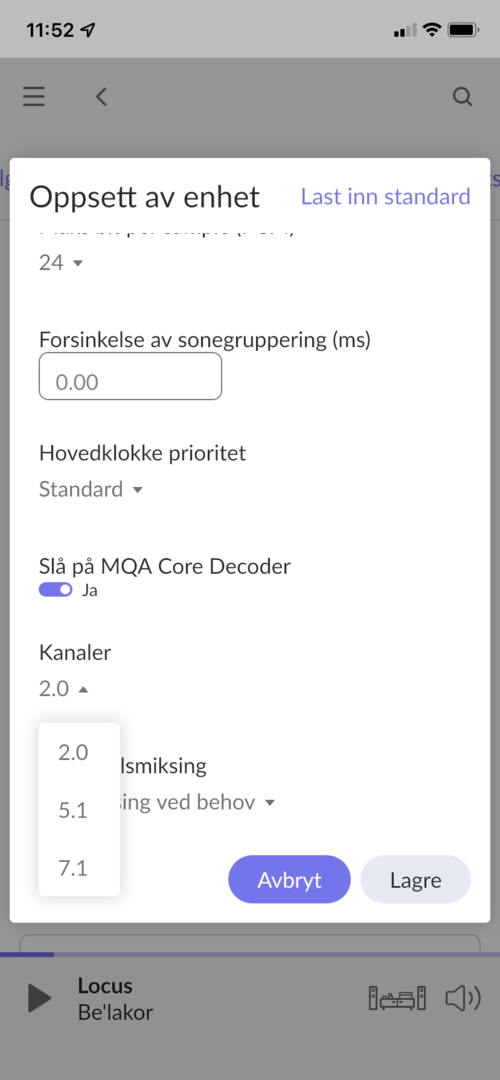Open the zone selector speakers icon
Image resolution: width=500 pixels, height=1080 pixels.
397,998
